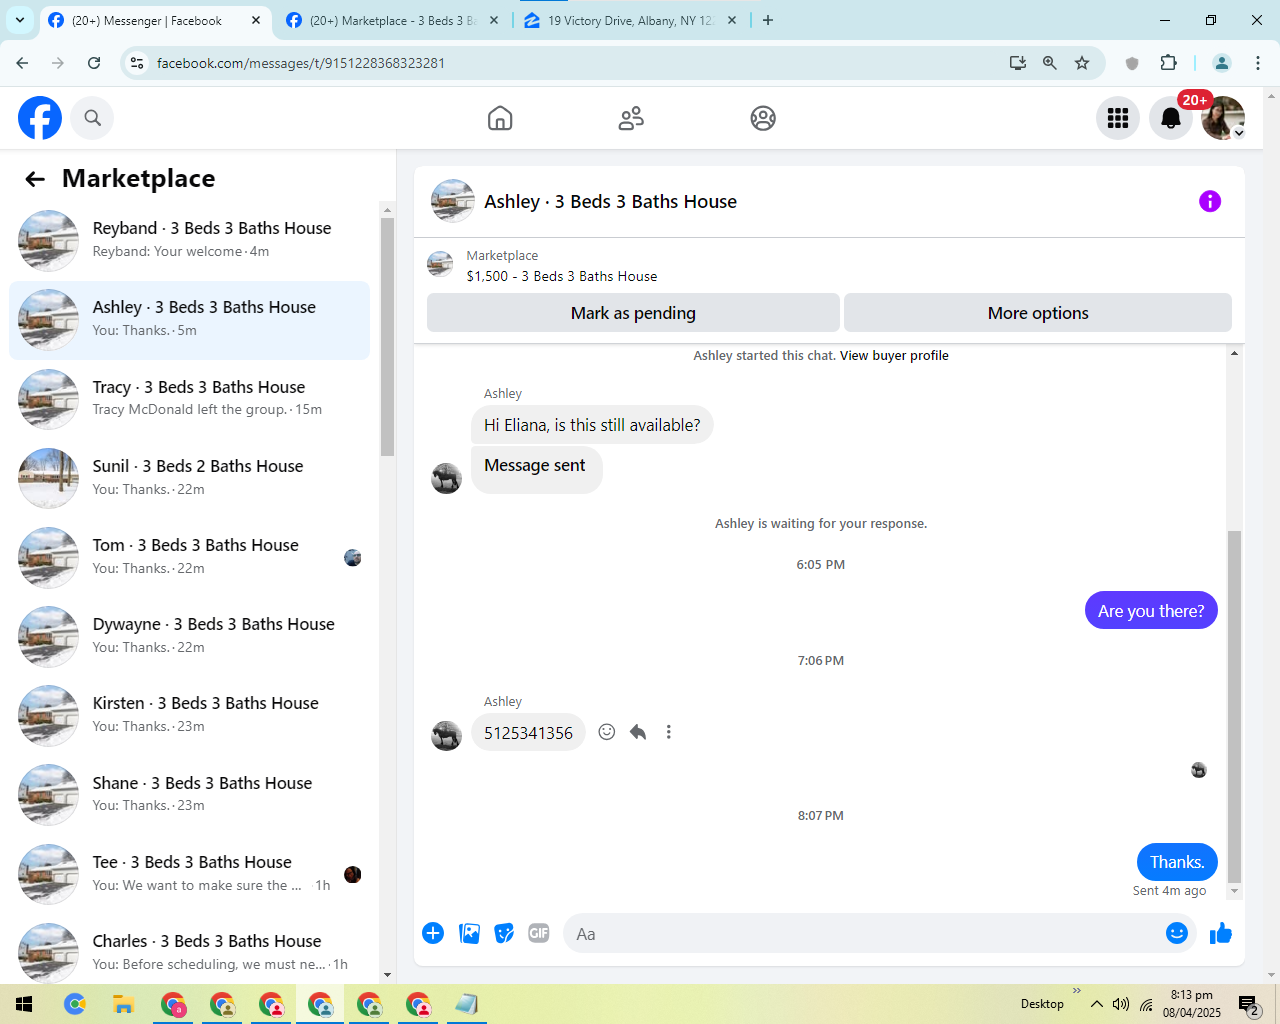The width and height of the screenshot is (1280, 1024).
Task: Open more options for 5125341356 message
Action: [669, 732]
